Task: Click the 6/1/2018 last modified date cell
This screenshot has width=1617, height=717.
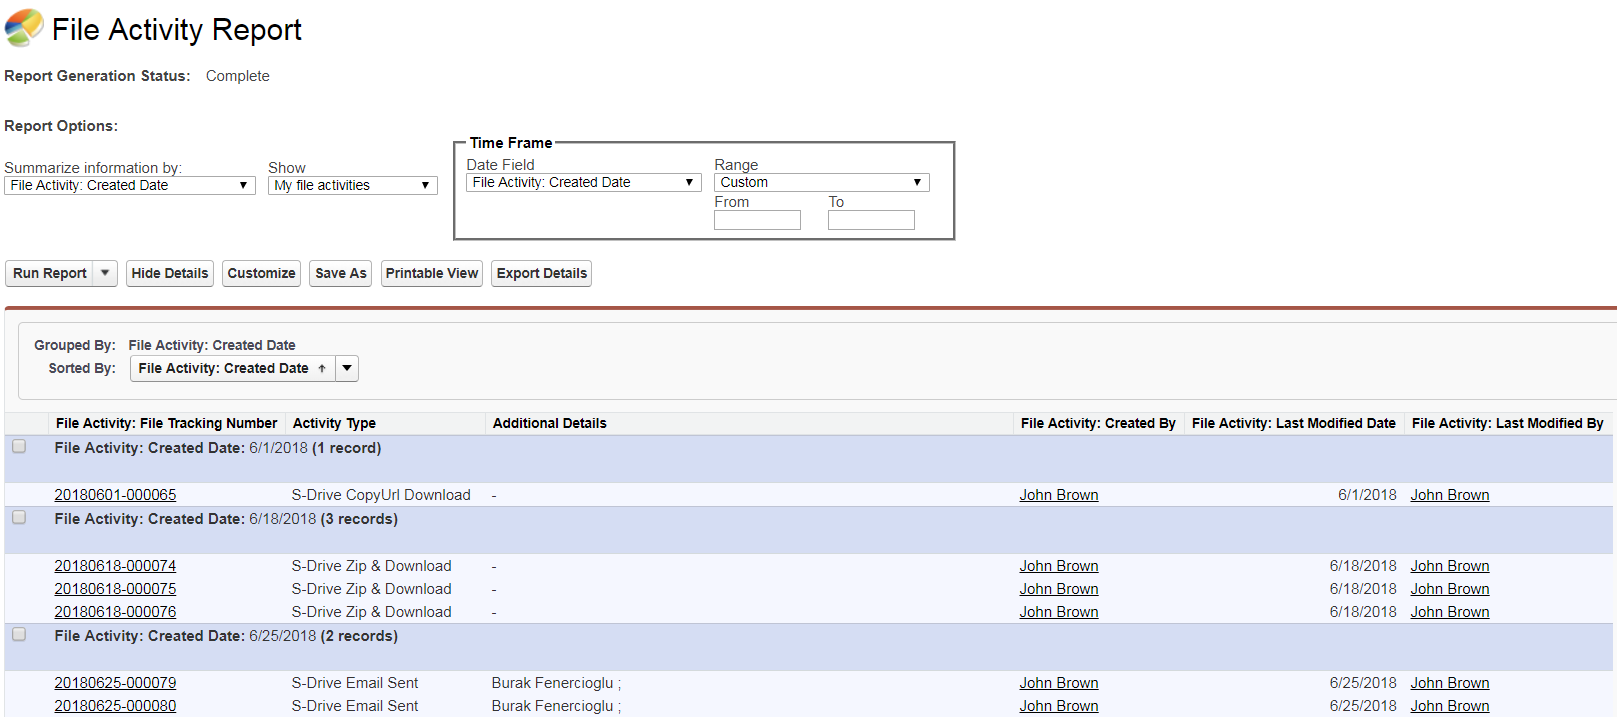Action: tap(1367, 495)
